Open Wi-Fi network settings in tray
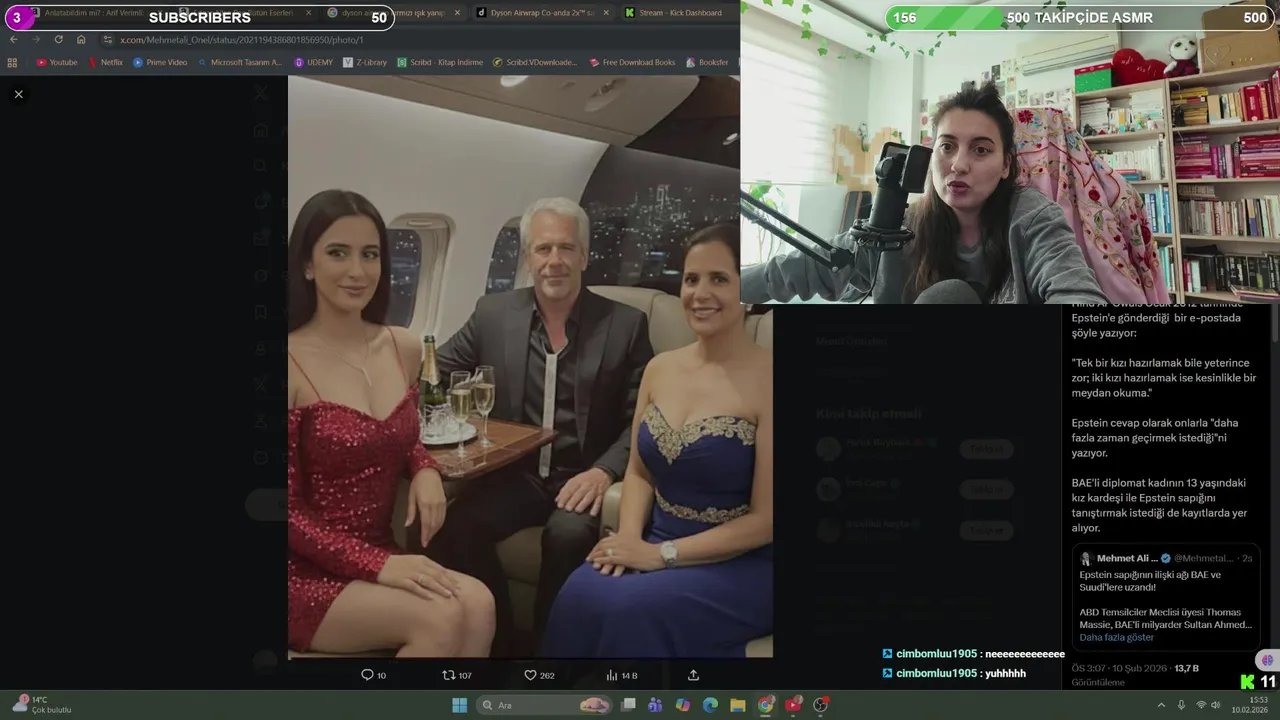The height and width of the screenshot is (720, 1280). [x=1200, y=705]
